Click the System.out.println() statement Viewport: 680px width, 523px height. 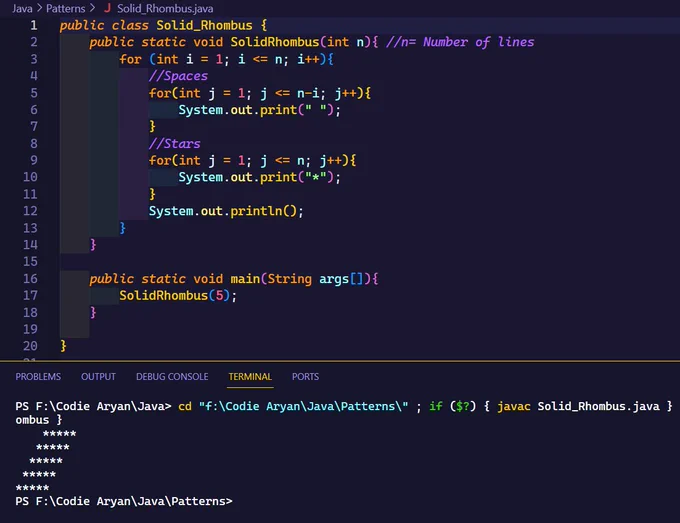(x=226, y=211)
